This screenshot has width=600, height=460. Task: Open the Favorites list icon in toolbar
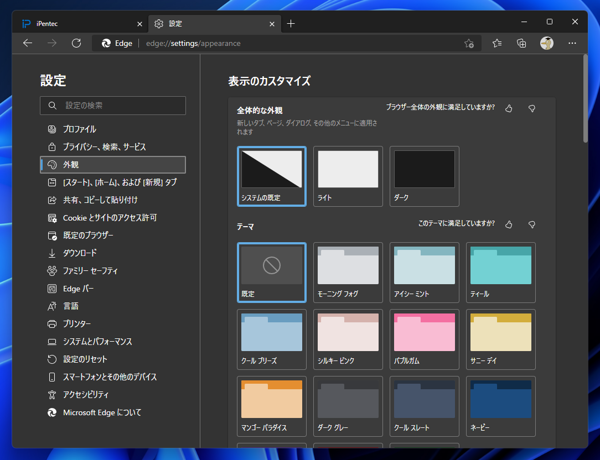497,44
